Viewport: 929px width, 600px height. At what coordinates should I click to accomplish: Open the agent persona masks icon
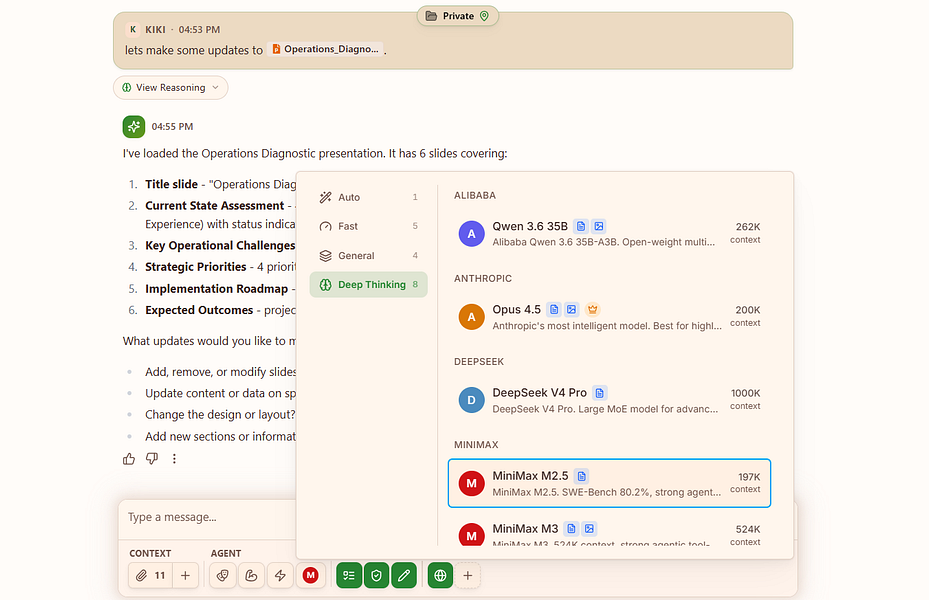(223, 575)
